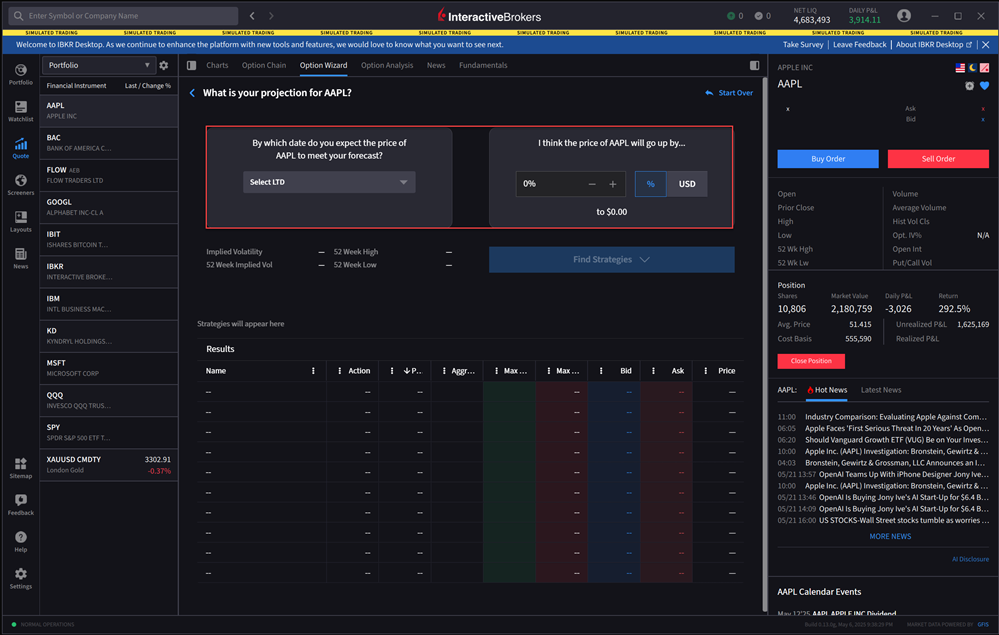Switch to the Charts tab

point(217,65)
